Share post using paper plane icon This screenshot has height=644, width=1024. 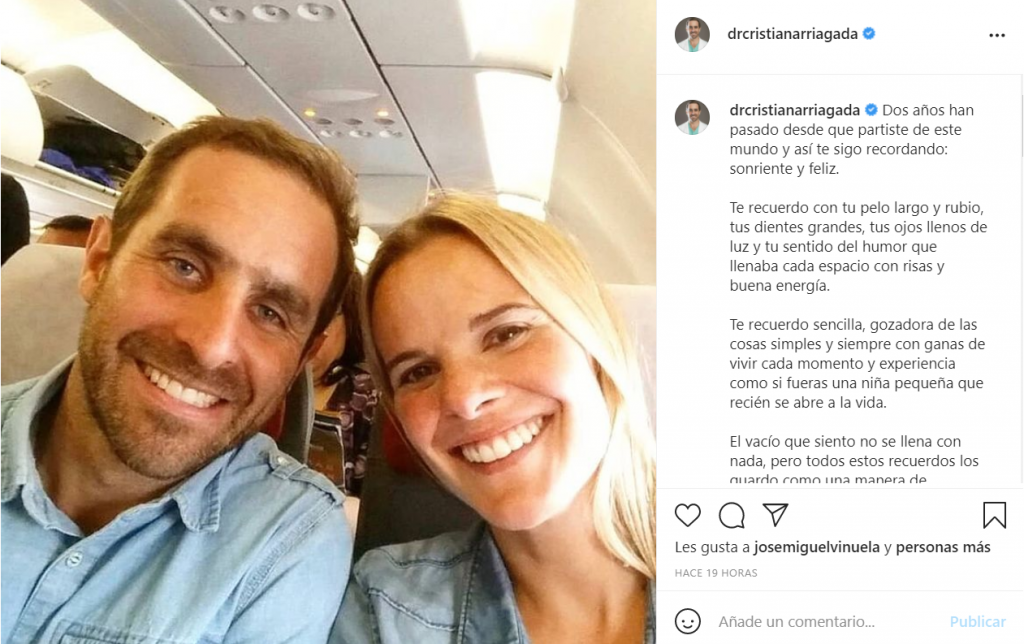pos(775,515)
